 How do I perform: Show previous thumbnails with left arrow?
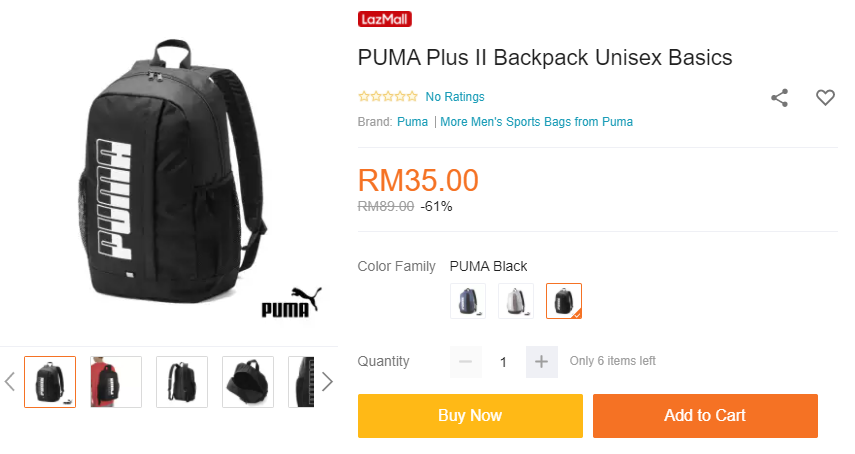coord(9,382)
